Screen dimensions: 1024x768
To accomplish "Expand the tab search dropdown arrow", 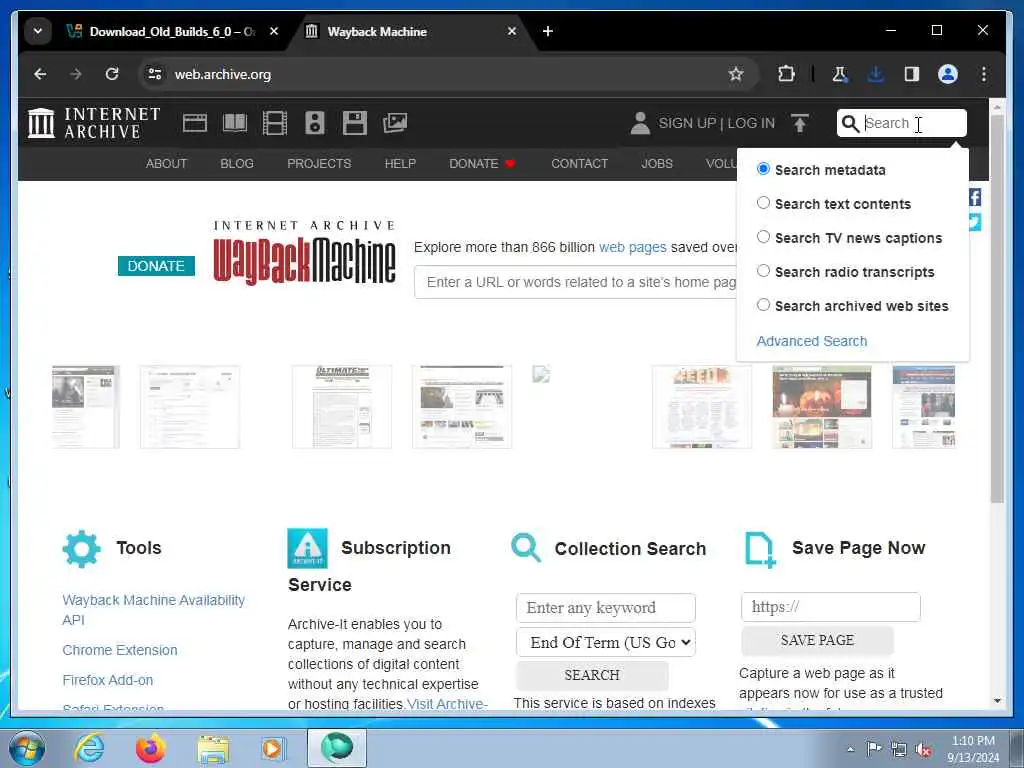I will (x=38, y=31).
